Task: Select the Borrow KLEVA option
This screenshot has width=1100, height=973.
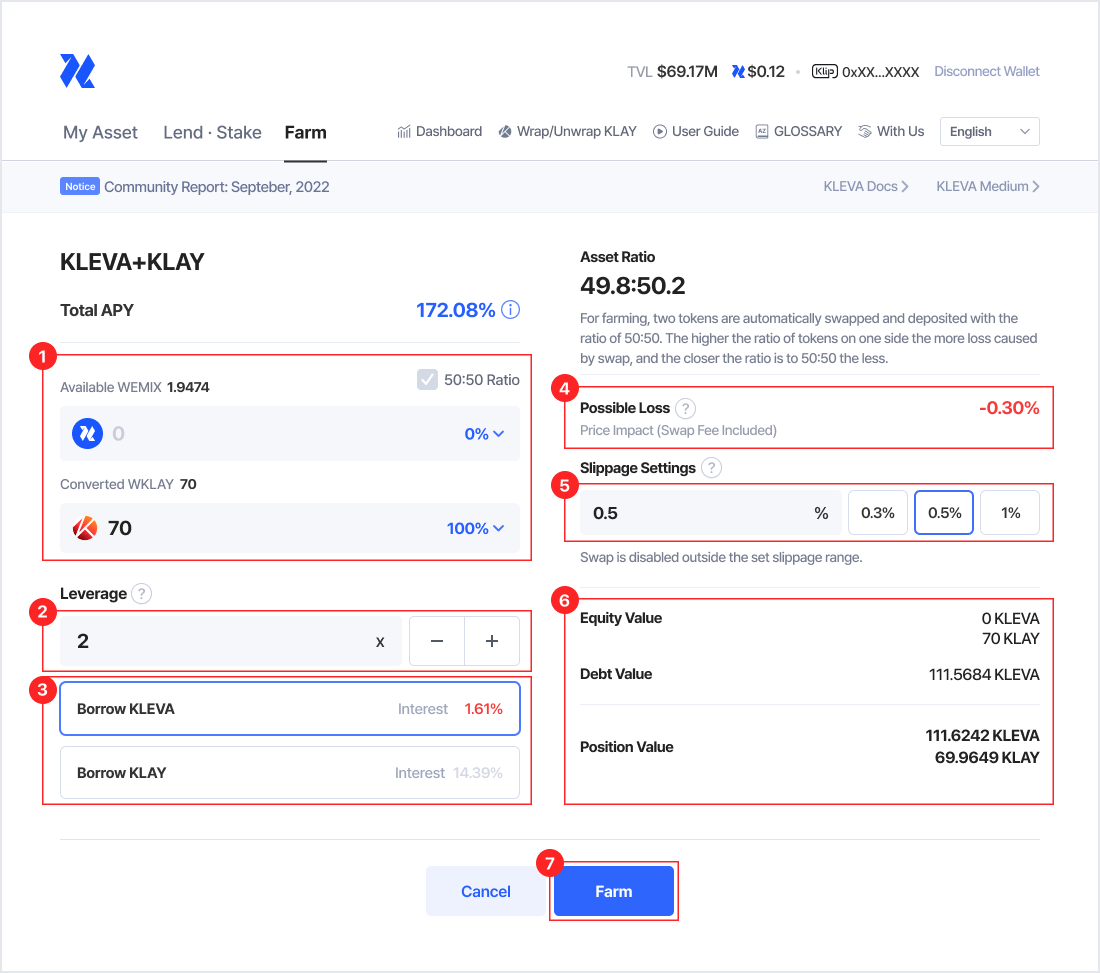Action: tap(290, 709)
